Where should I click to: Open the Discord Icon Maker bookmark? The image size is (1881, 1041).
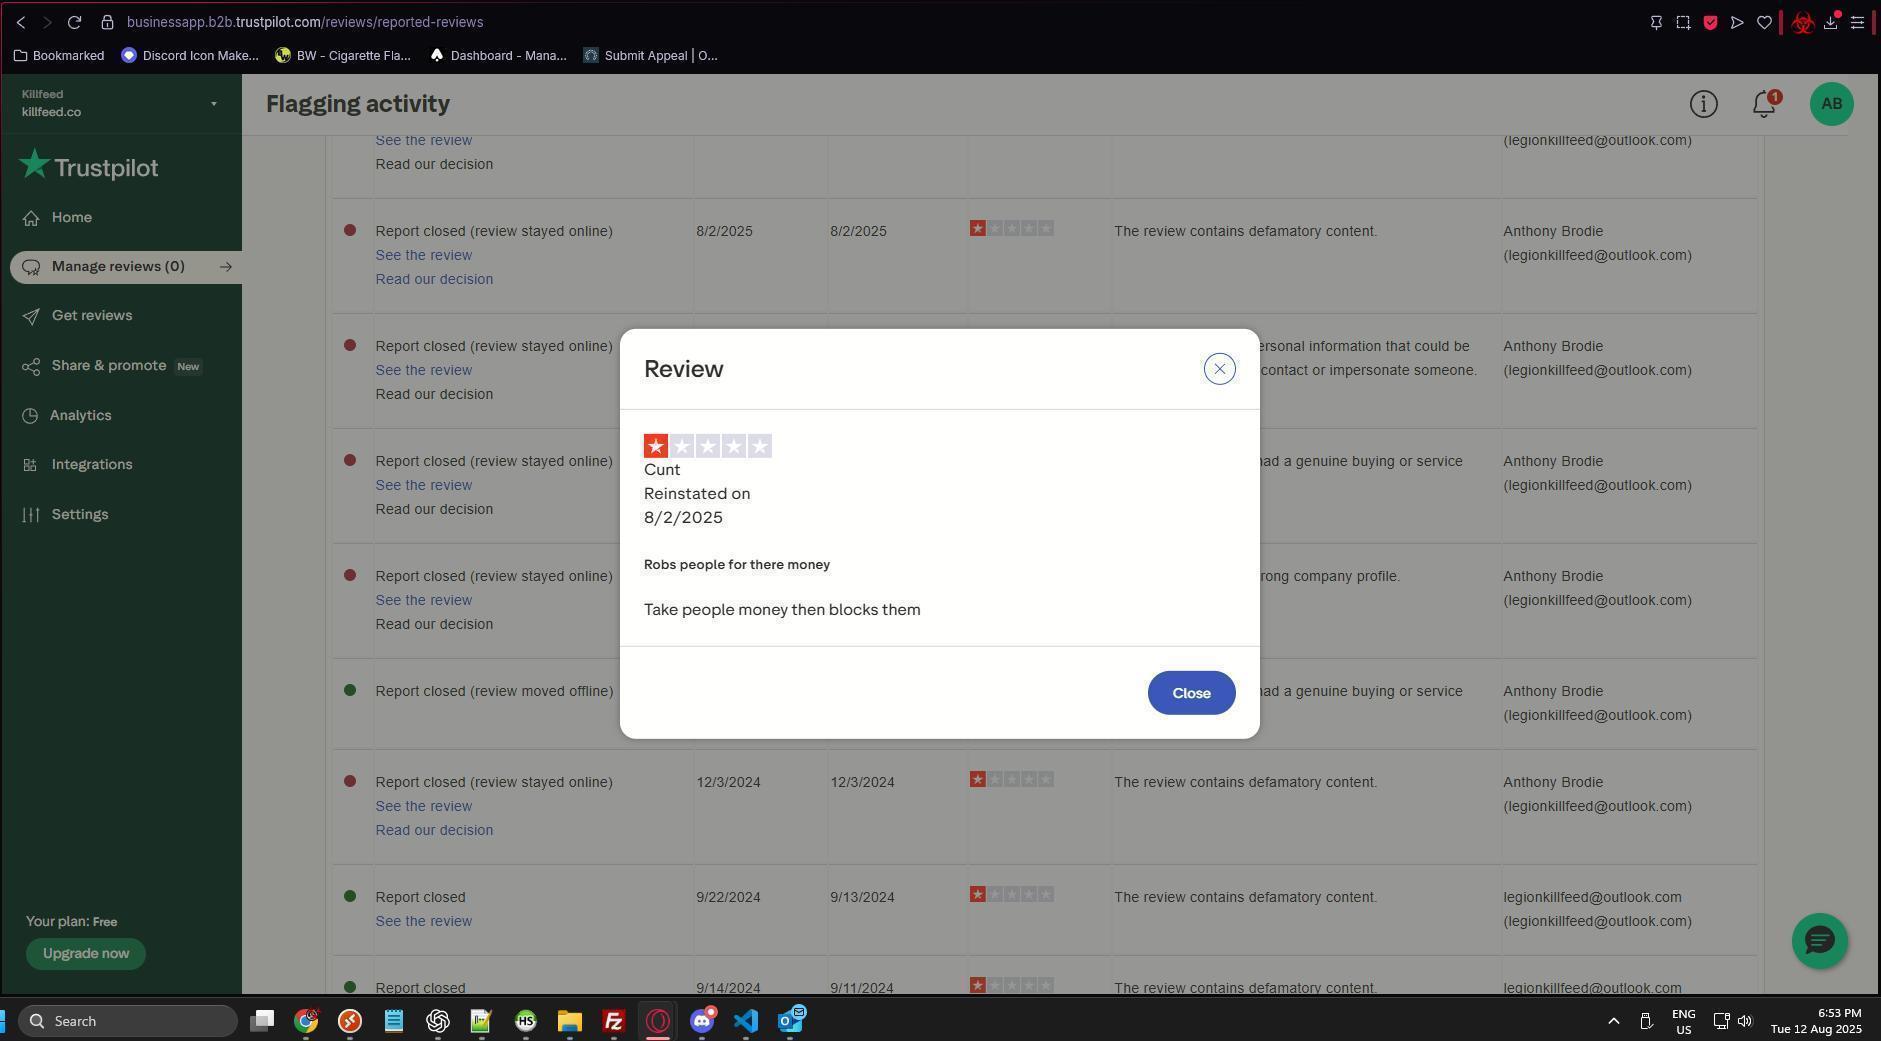(x=190, y=56)
